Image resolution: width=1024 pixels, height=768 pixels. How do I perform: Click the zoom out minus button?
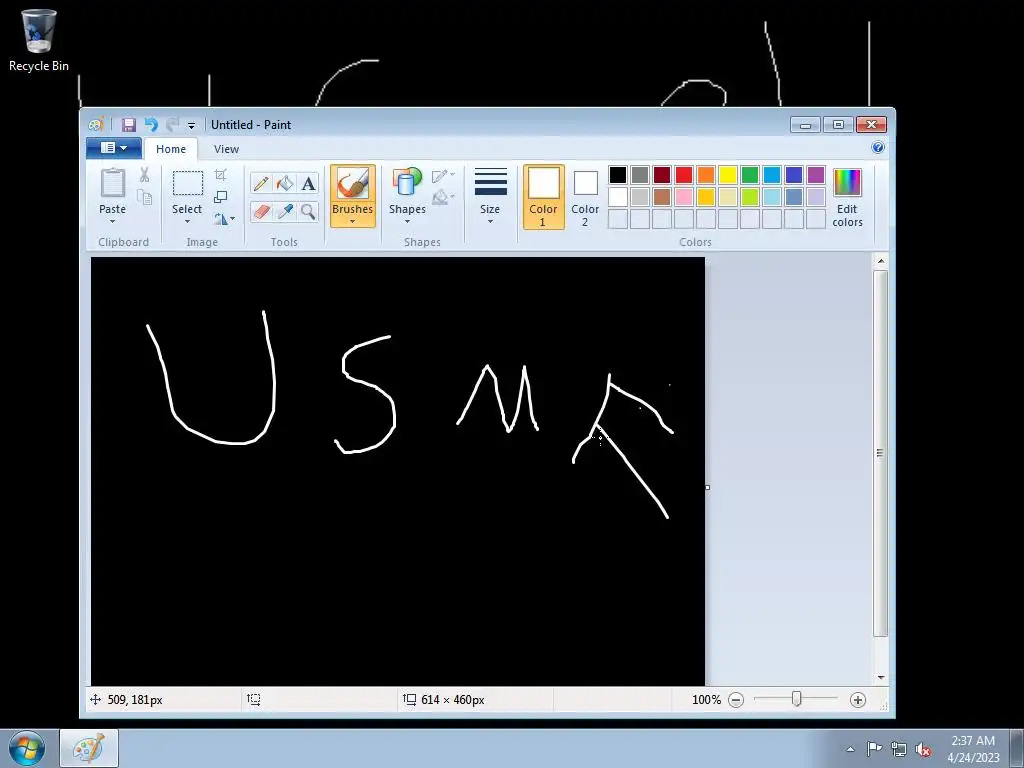[x=736, y=700]
